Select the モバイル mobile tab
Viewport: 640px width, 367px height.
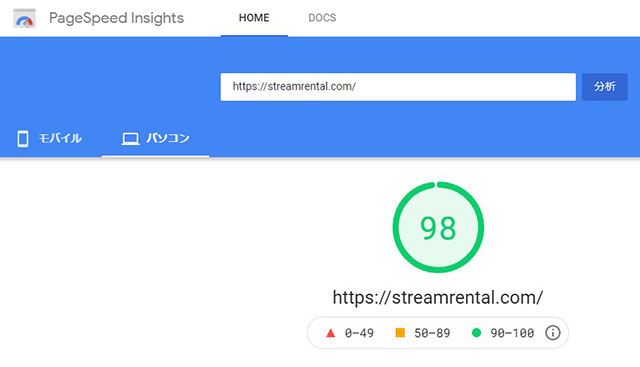point(50,138)
